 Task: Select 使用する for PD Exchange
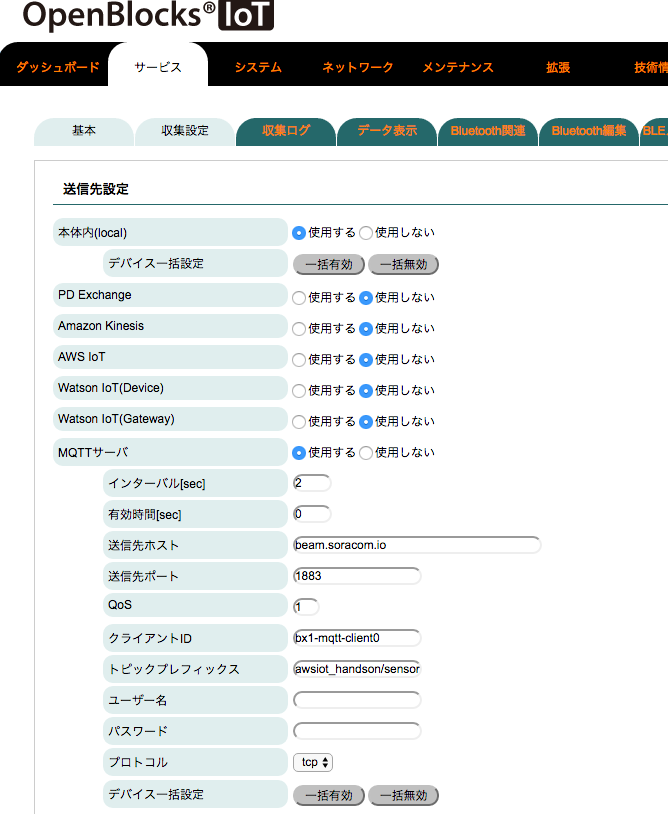298,297
